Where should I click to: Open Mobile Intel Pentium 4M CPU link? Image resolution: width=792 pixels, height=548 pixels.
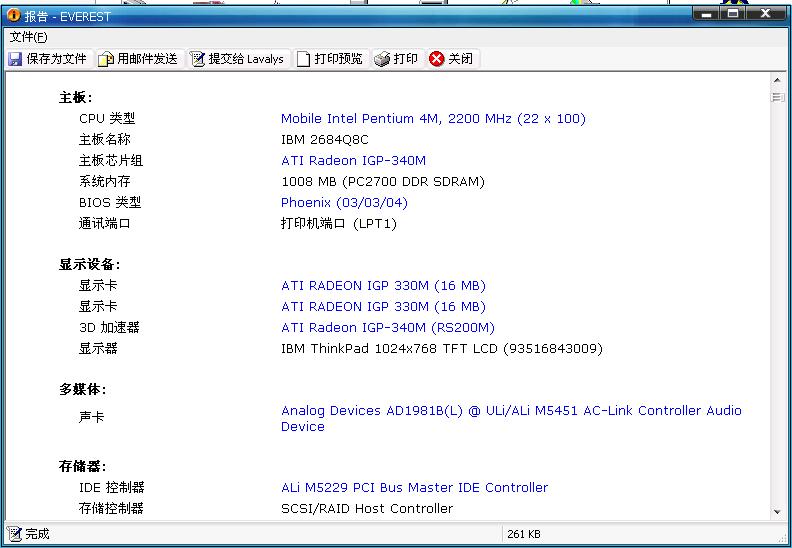(433, 119)
